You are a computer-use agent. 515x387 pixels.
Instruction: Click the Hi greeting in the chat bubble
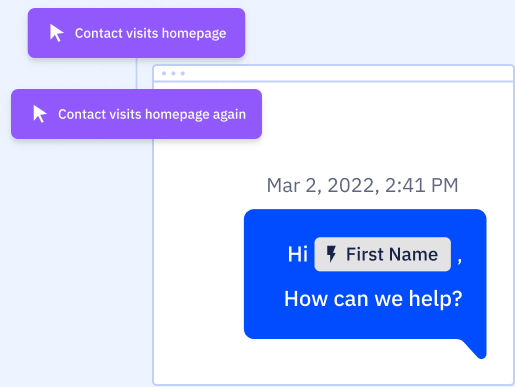pyautogui.click(x=298, y=254)
